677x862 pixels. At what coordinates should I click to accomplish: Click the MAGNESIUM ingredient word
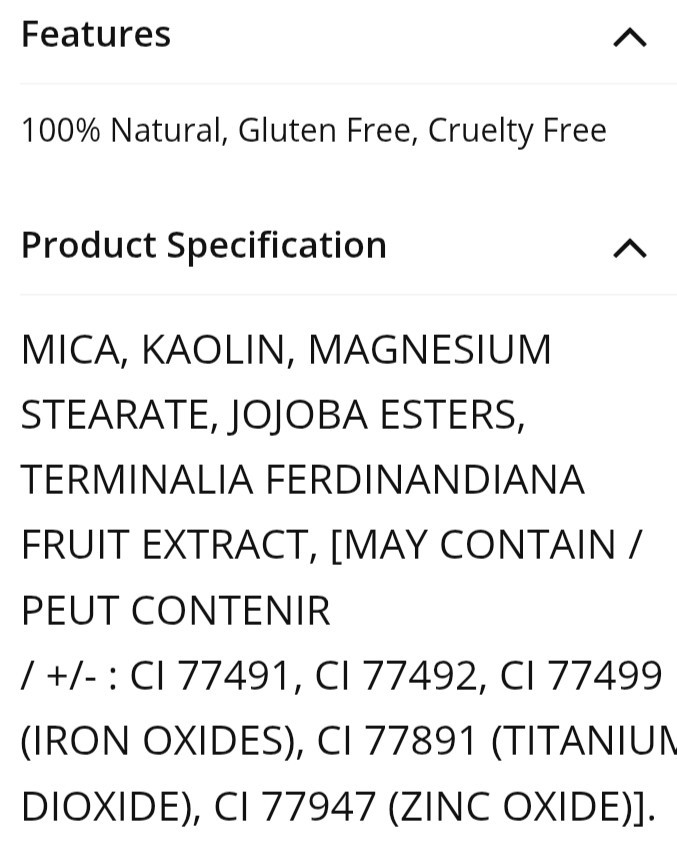click(x=430, y=349)
